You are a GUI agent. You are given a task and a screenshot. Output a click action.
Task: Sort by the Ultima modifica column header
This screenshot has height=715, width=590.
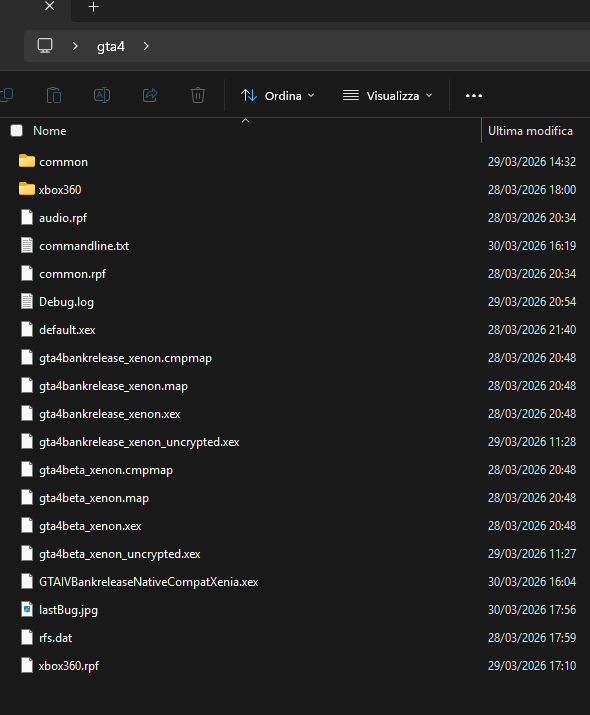click(x=530, y=131)
